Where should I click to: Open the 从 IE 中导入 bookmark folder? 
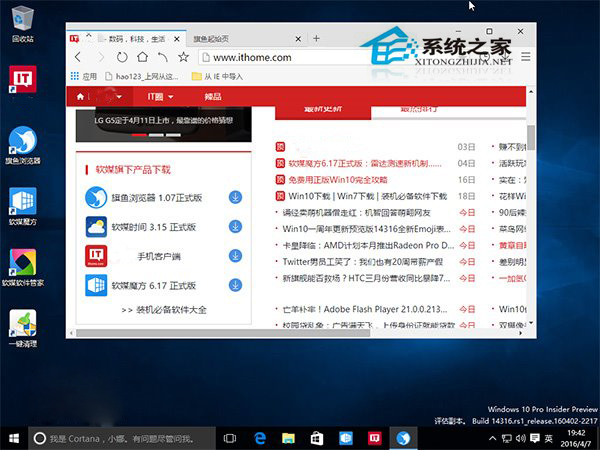217,76
